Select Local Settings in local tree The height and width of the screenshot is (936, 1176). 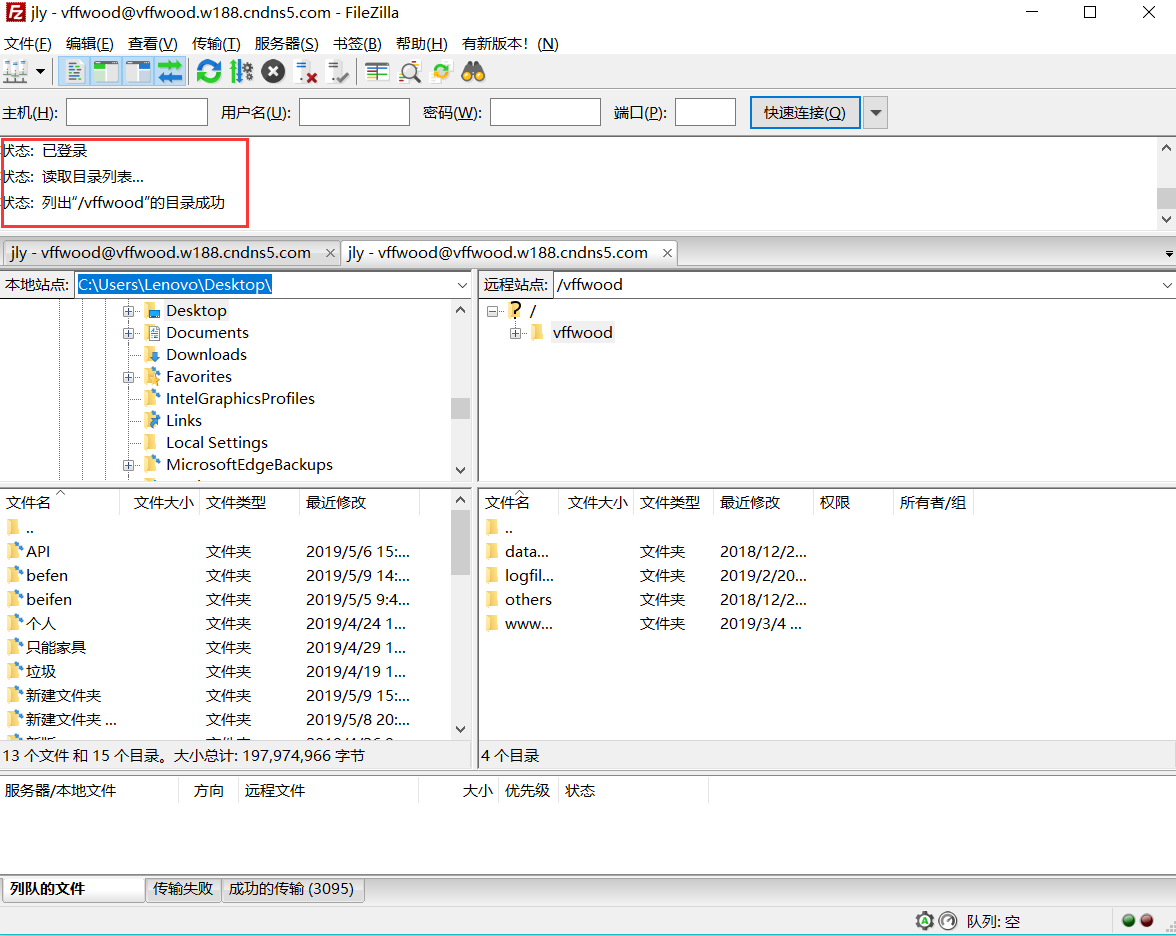(217, 442)
